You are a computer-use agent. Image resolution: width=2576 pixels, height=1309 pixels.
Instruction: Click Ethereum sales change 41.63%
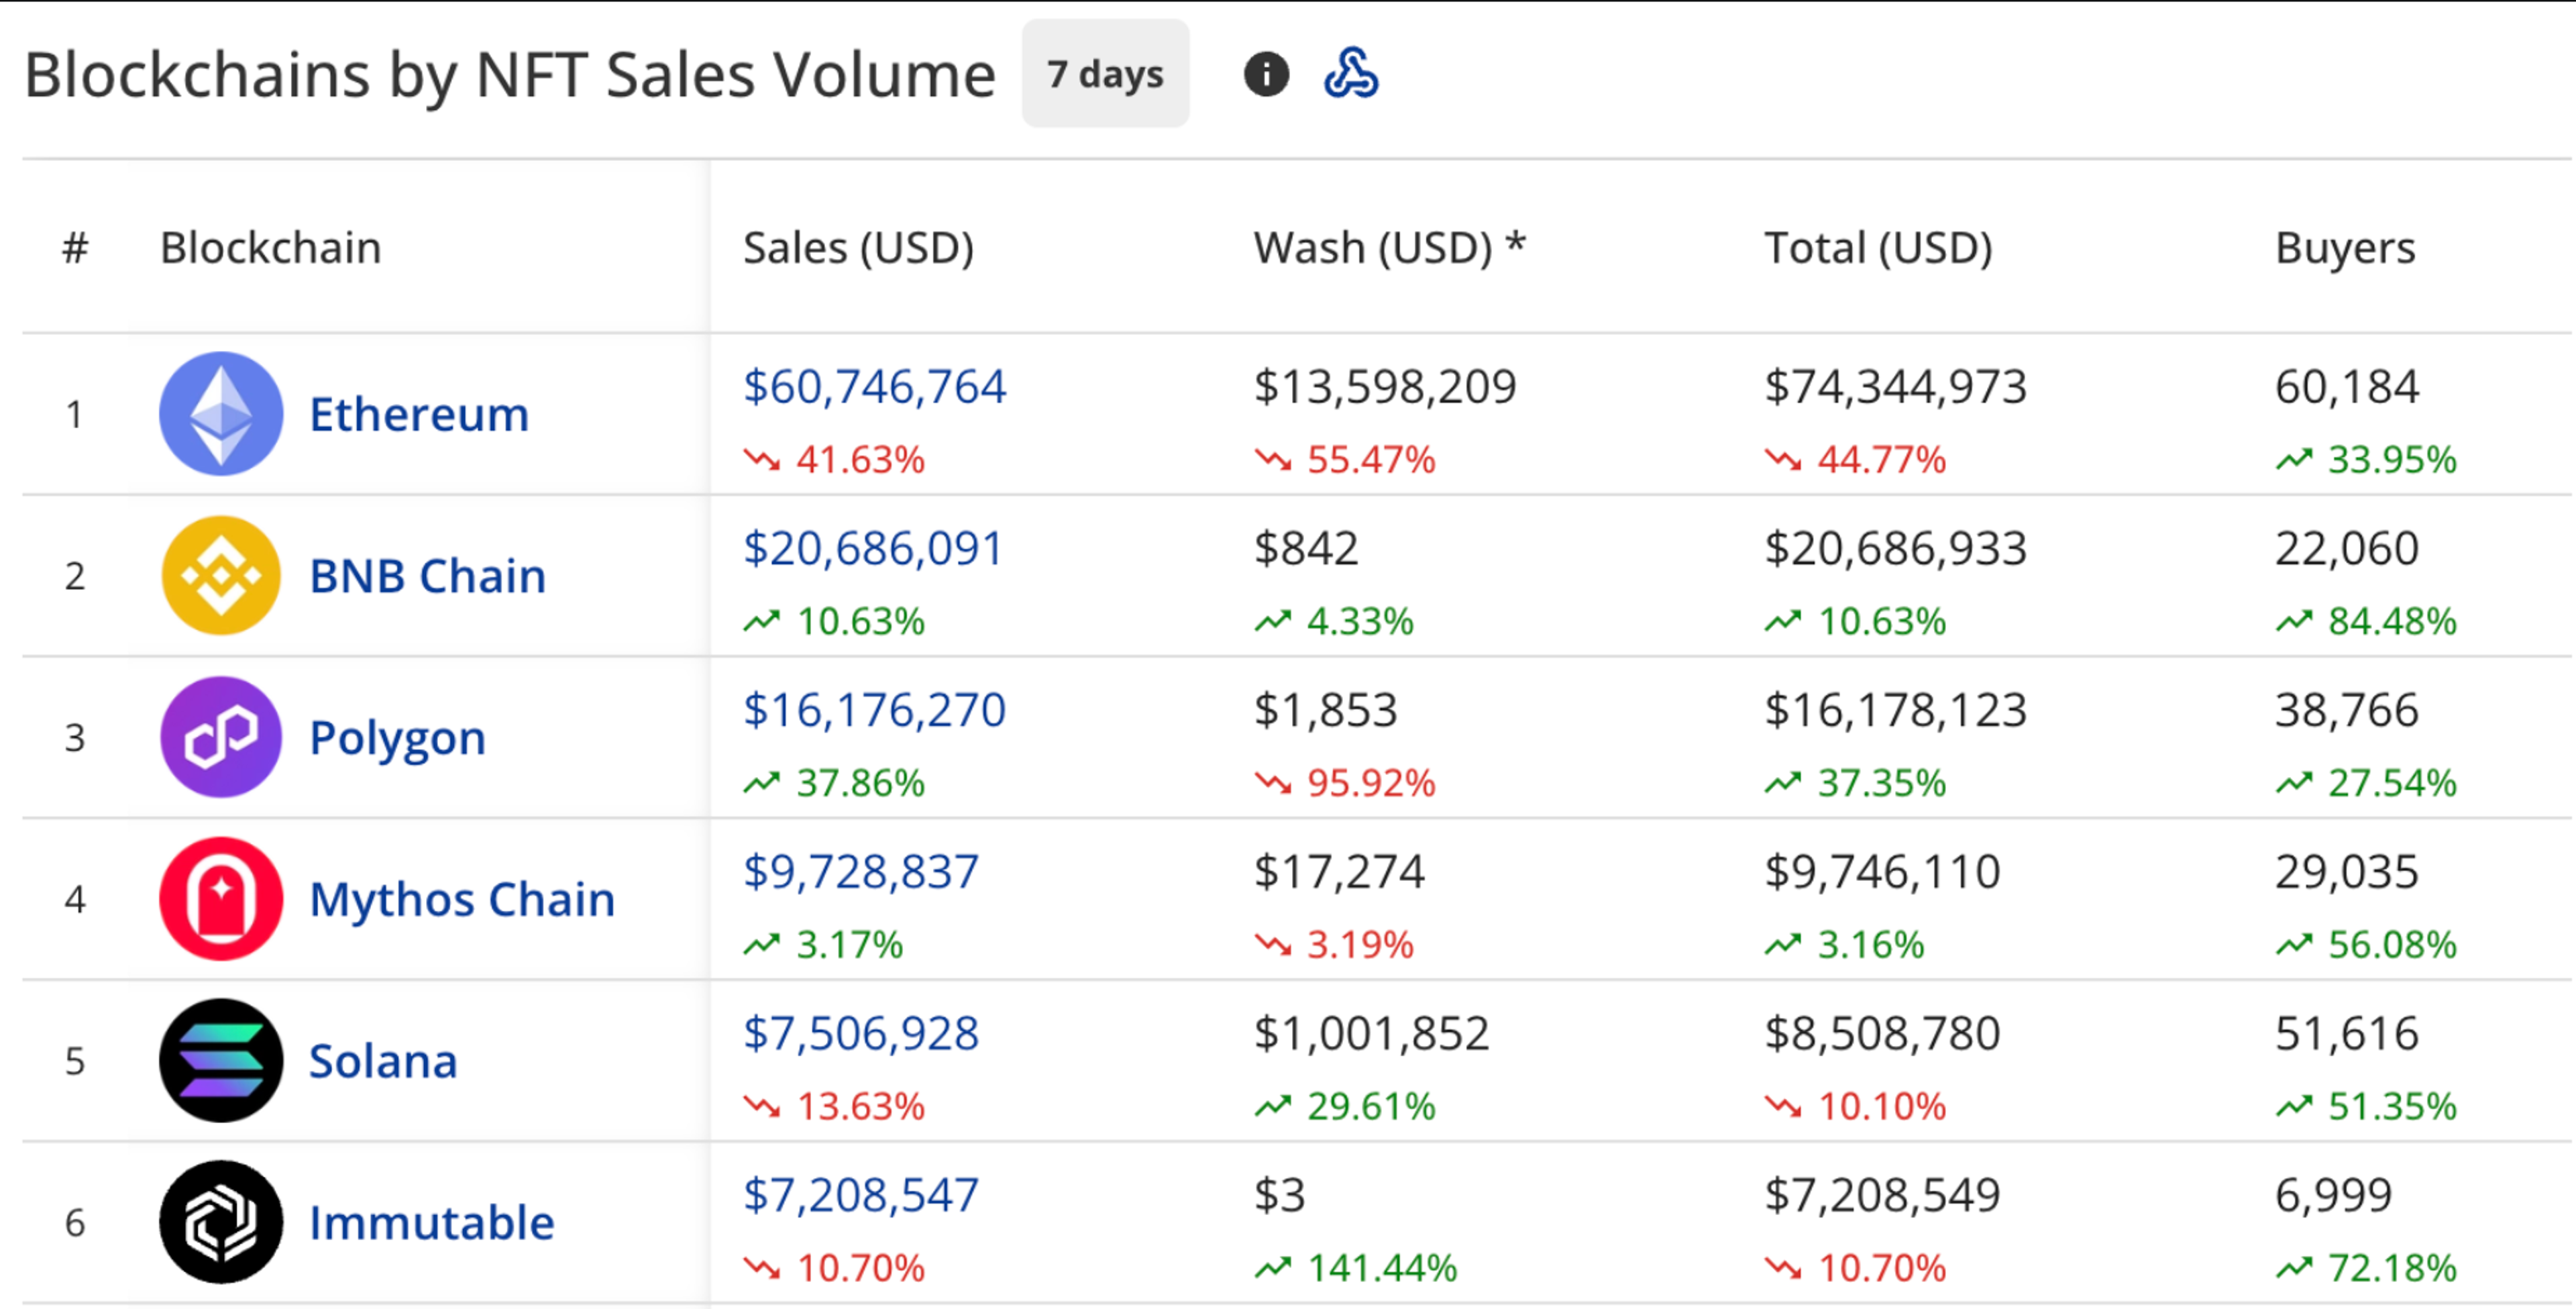(x=835, y=460)
